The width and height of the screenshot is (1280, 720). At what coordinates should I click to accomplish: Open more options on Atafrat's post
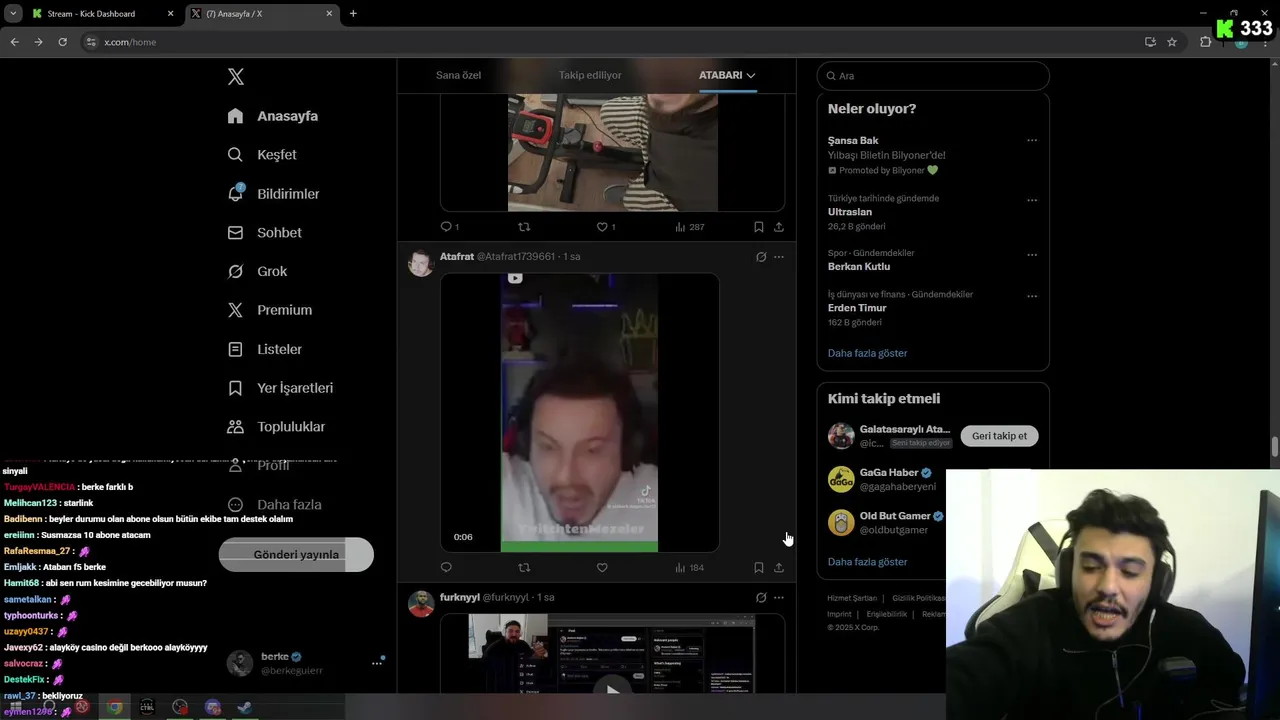[779, 257]
